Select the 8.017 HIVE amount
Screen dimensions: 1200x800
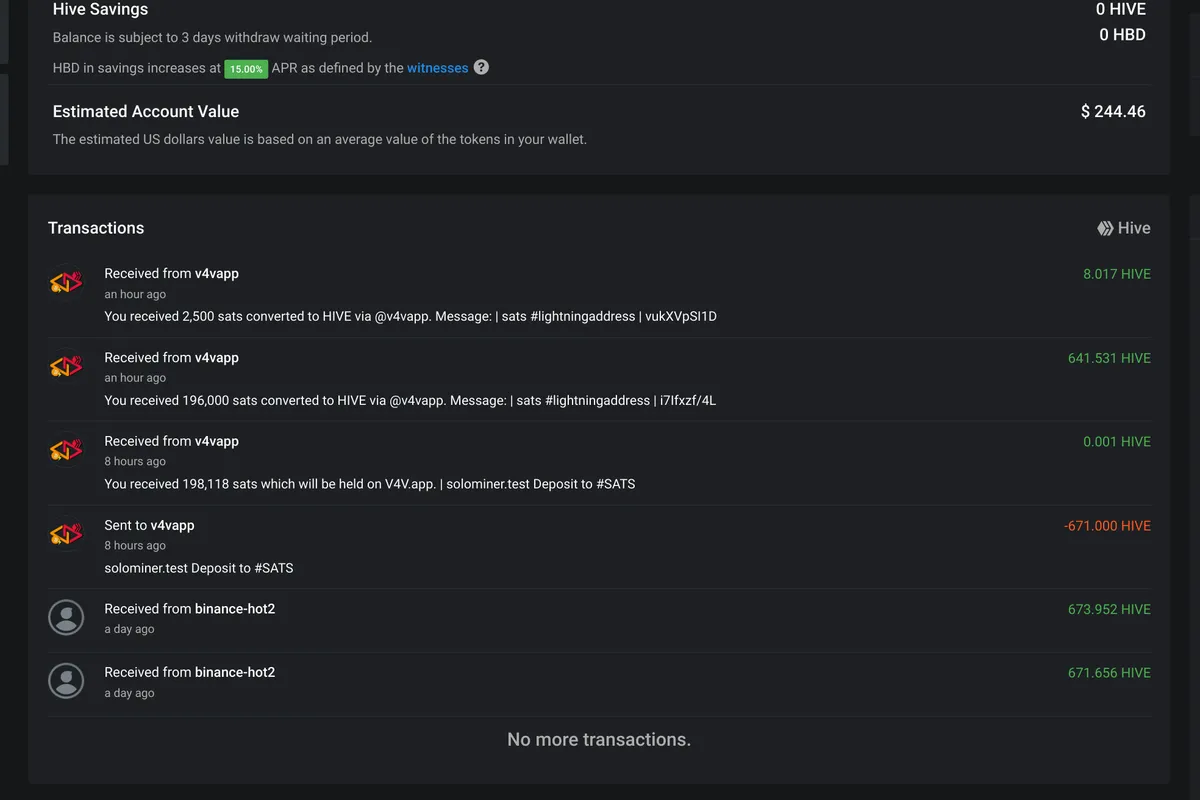click(1117, 274)
